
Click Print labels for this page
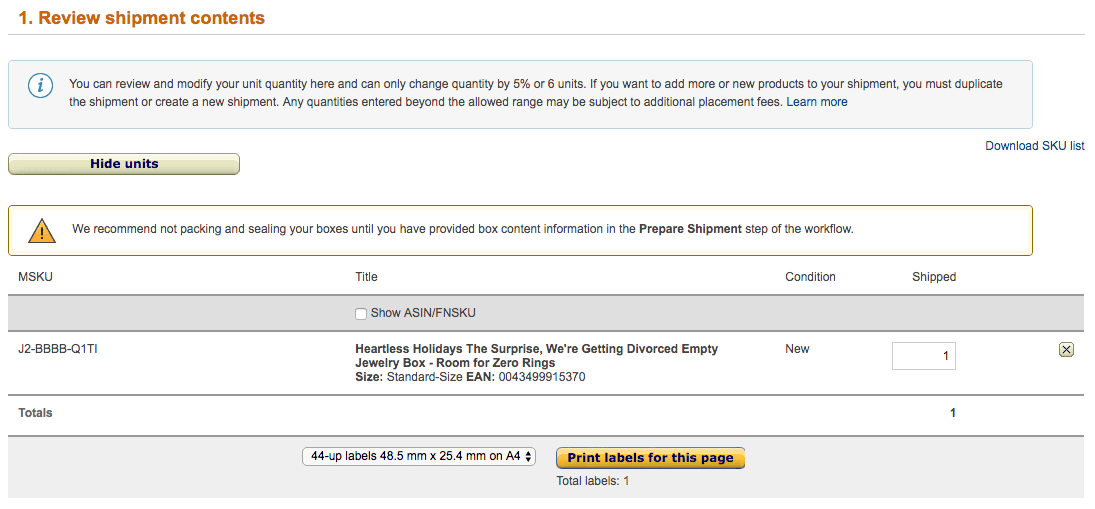point(650,458)
